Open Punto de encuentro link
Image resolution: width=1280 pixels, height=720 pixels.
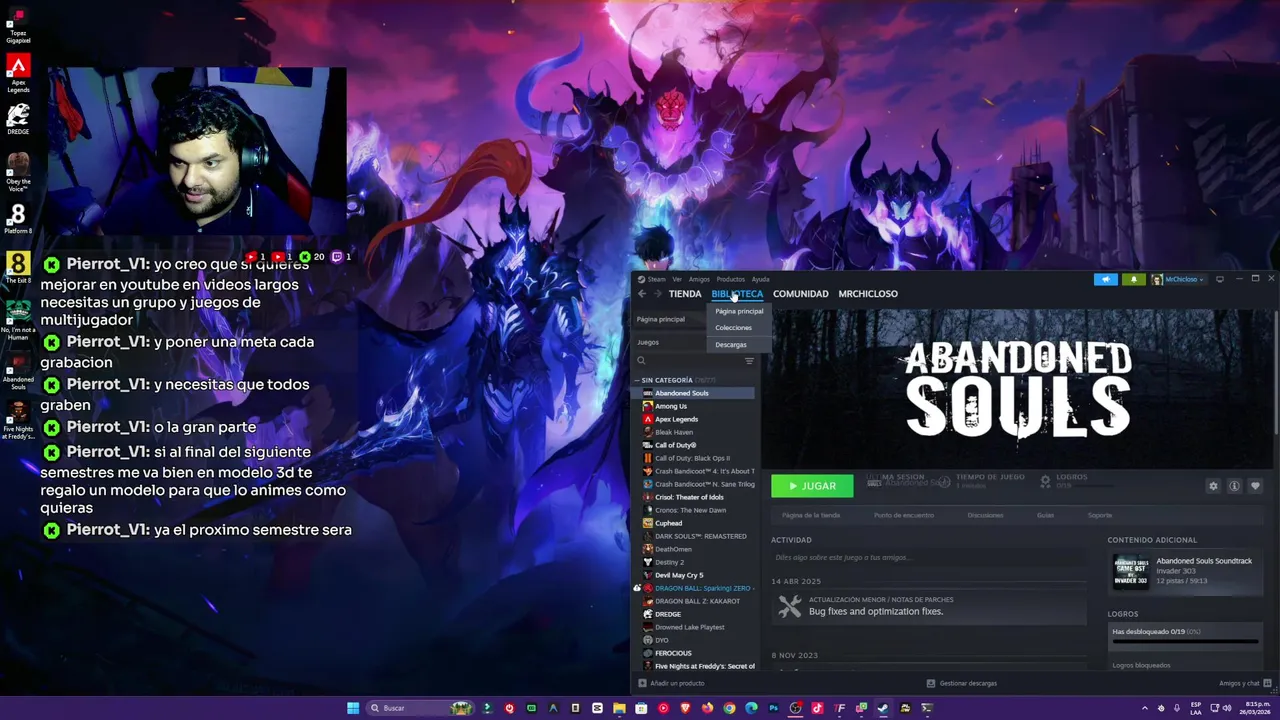(x=904, y=515)
